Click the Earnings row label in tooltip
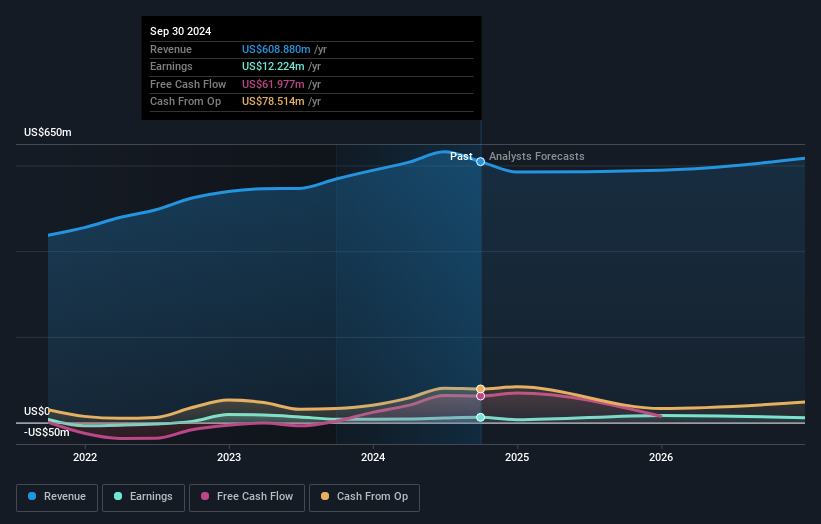Screen dimensions: 821x524 click(x=171, y=66)
